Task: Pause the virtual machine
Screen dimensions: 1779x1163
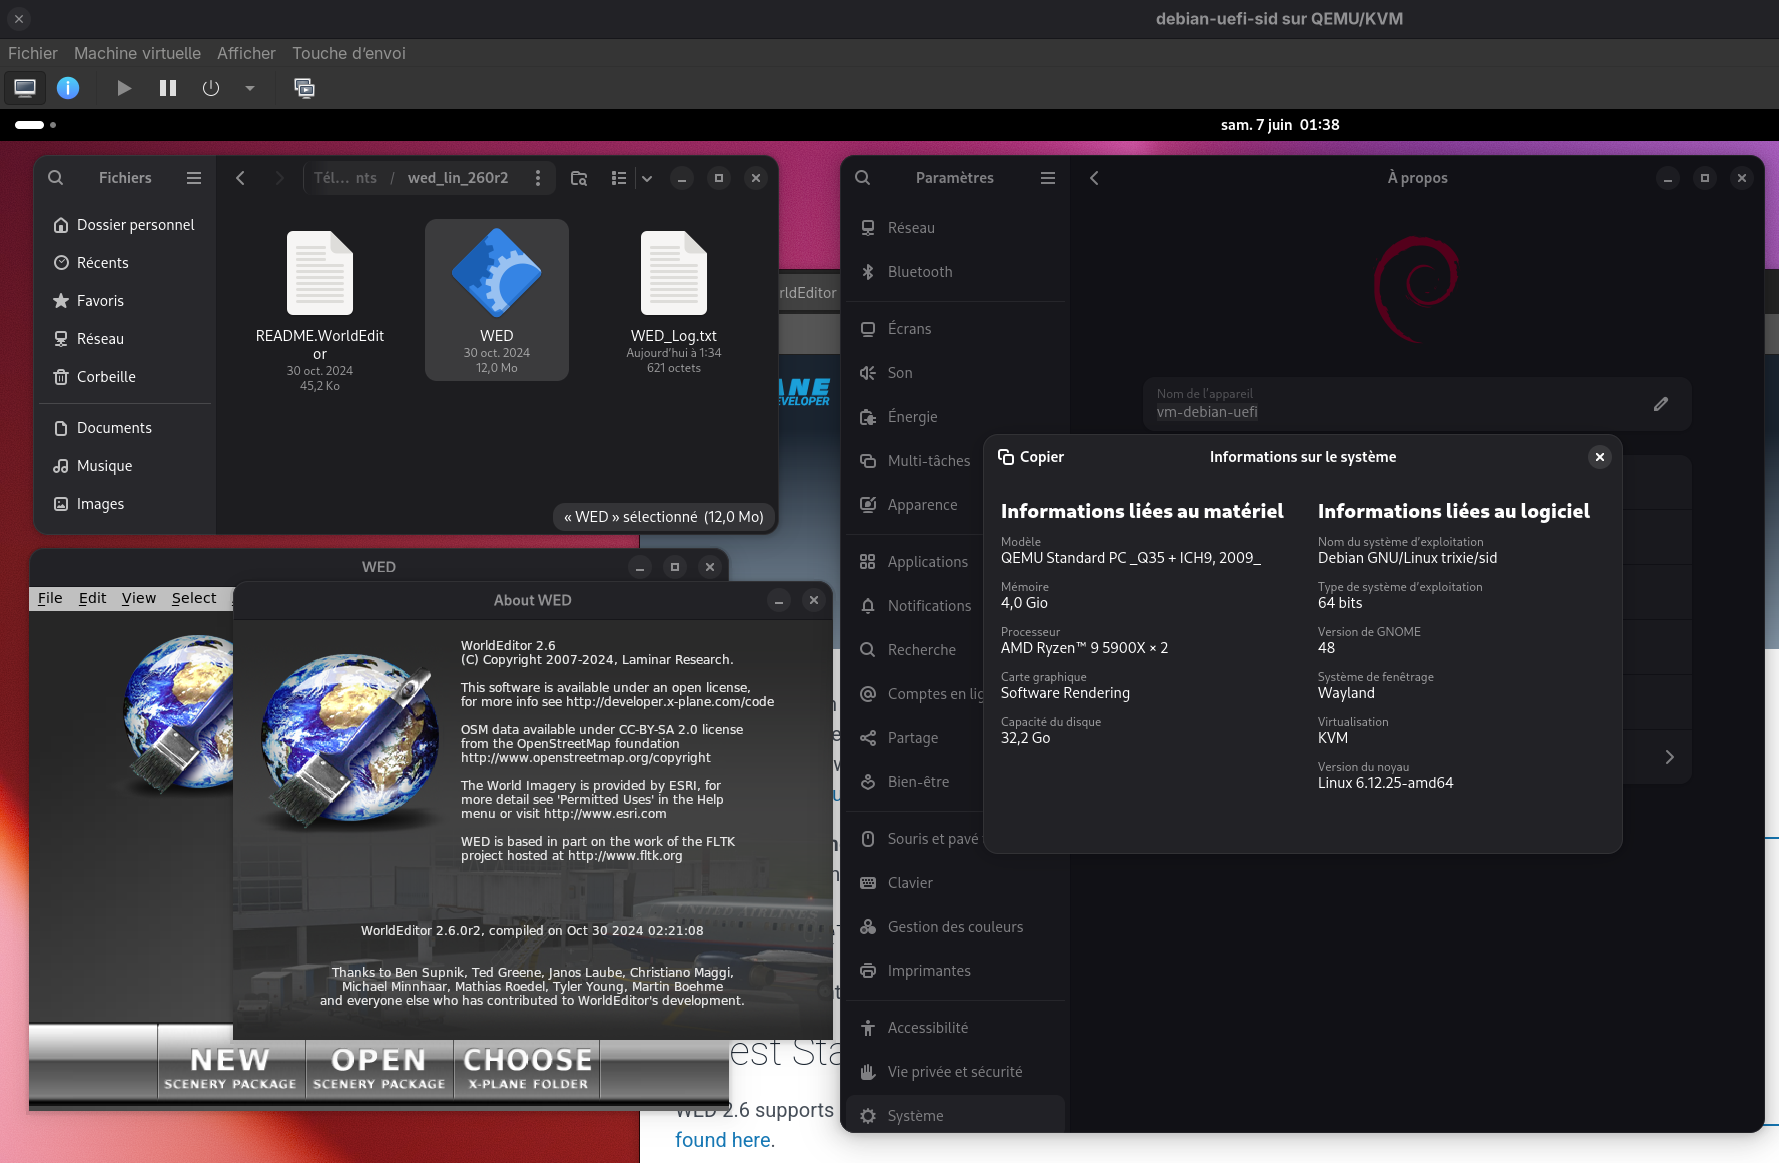Action: pos(168,88)
